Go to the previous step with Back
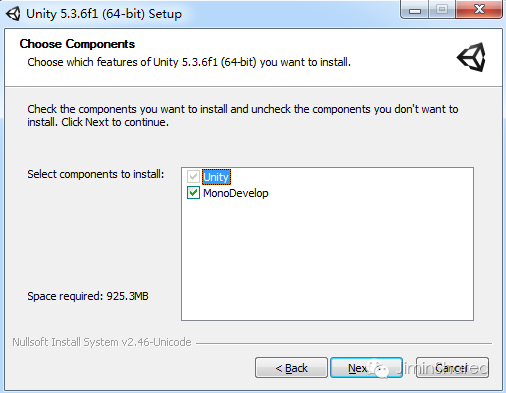 [291, 368]
